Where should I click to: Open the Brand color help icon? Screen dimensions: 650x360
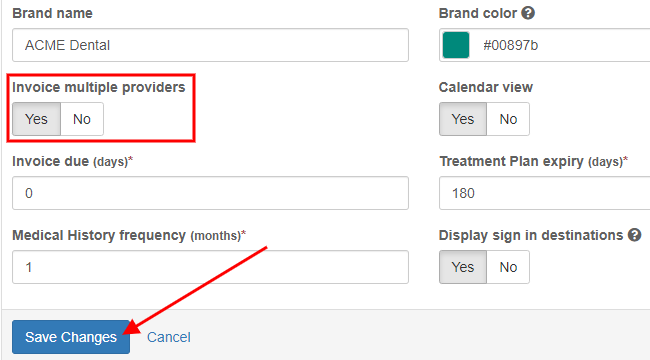(x=528, y=13)
